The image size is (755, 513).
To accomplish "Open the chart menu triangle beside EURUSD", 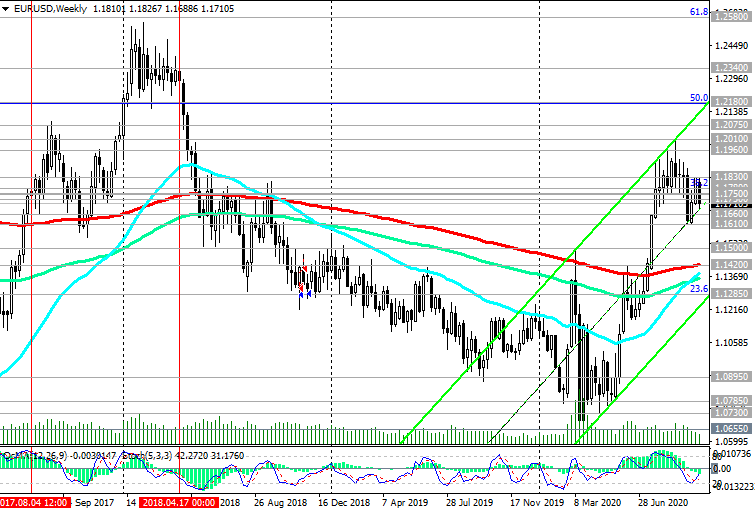I will click(x=5, y=9).
